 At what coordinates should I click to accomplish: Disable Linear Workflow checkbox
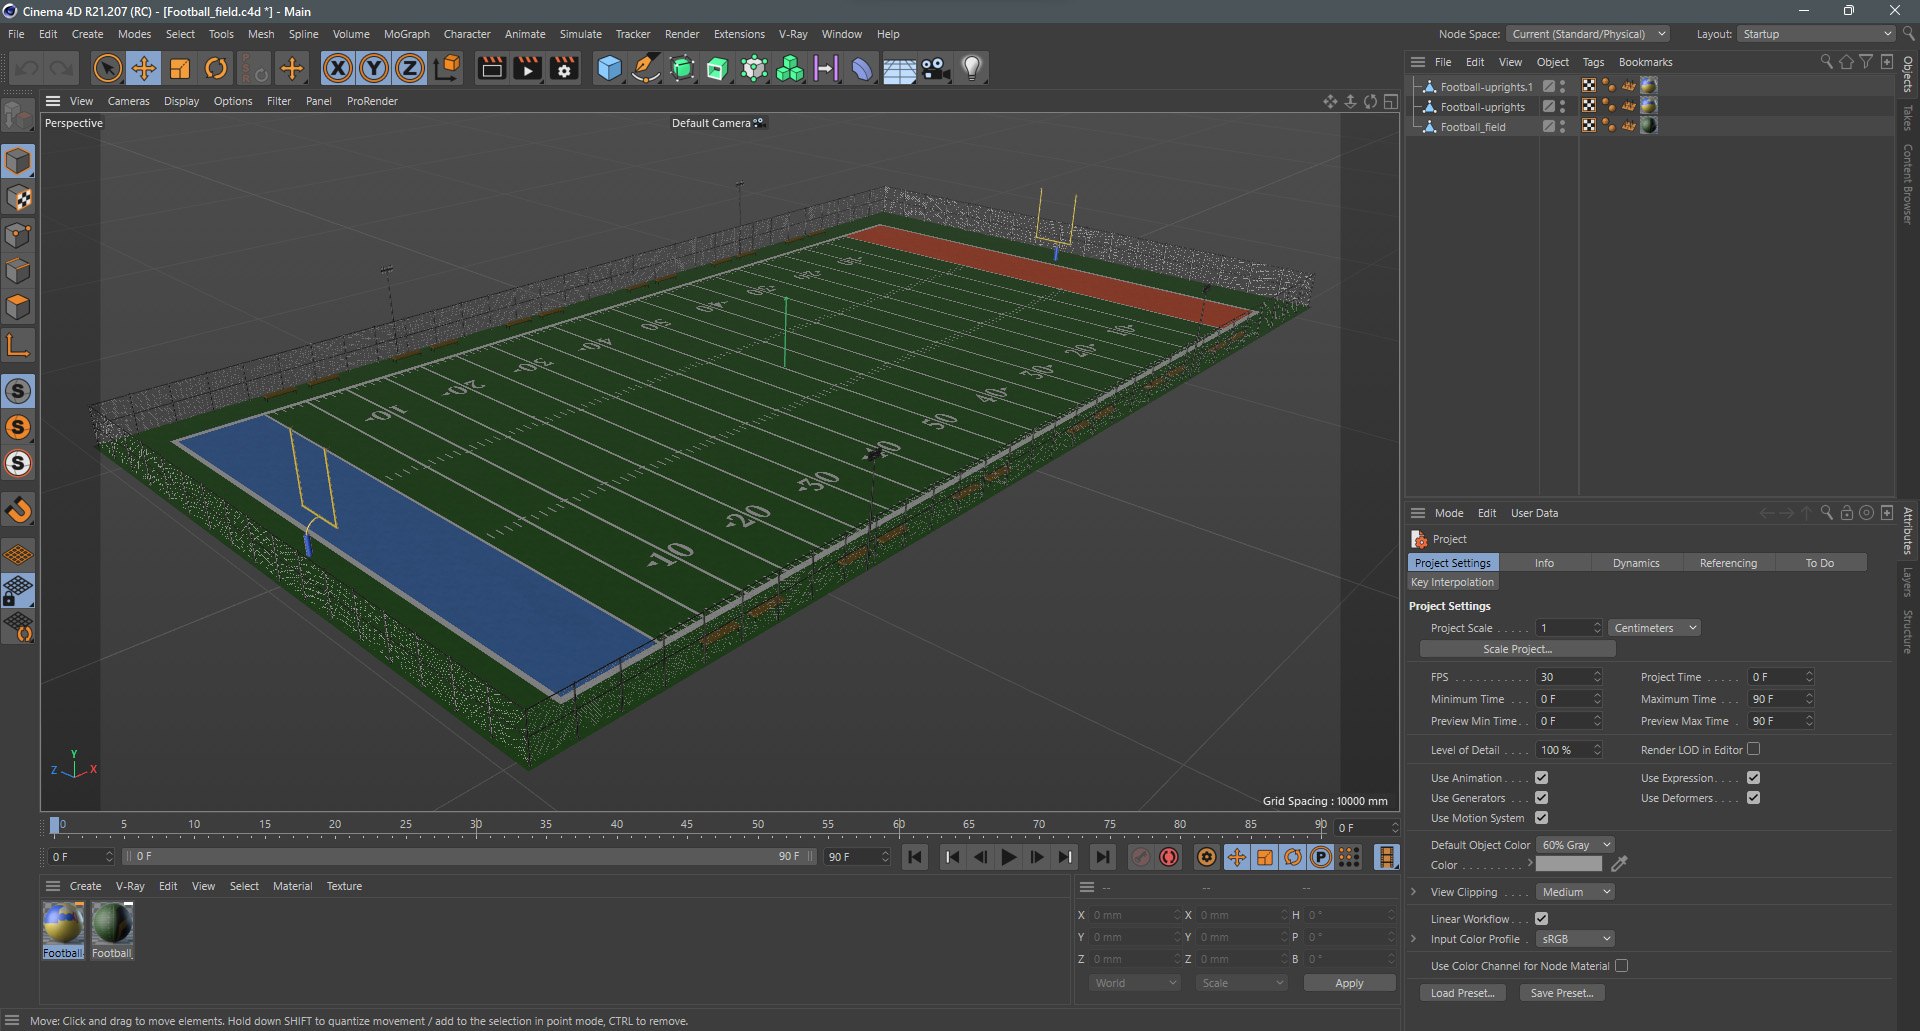click(x=1541, y=919)
